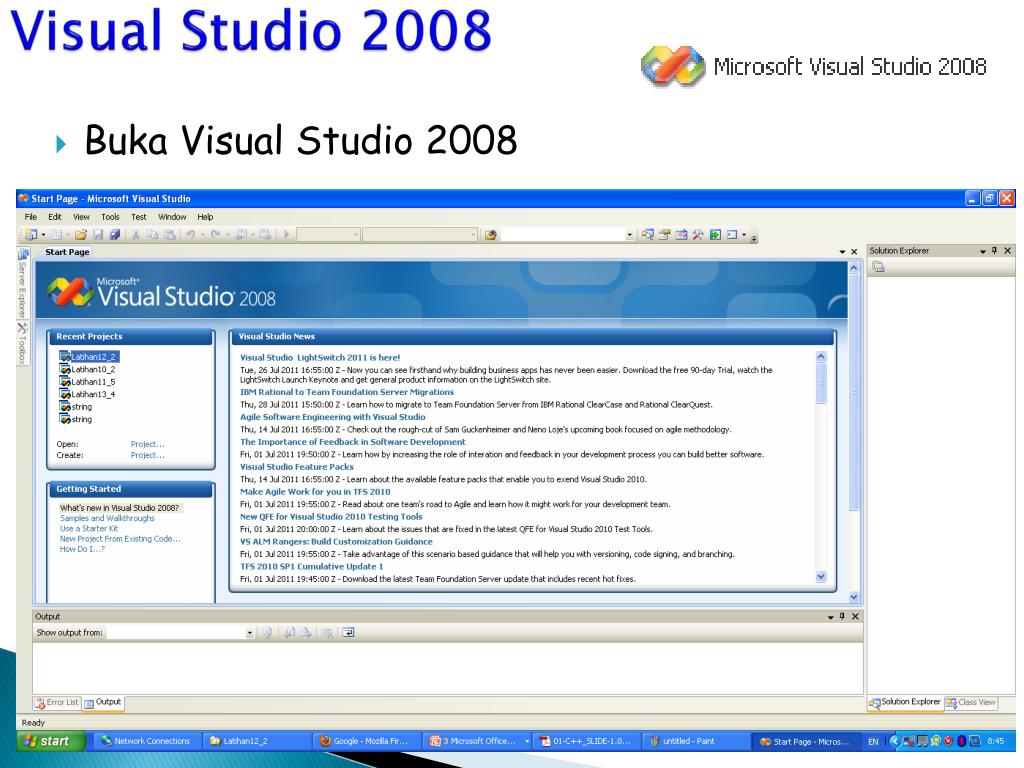Open the Start Page toolbar icon
Screen dimensions: 1024x768
pos(715,234)
